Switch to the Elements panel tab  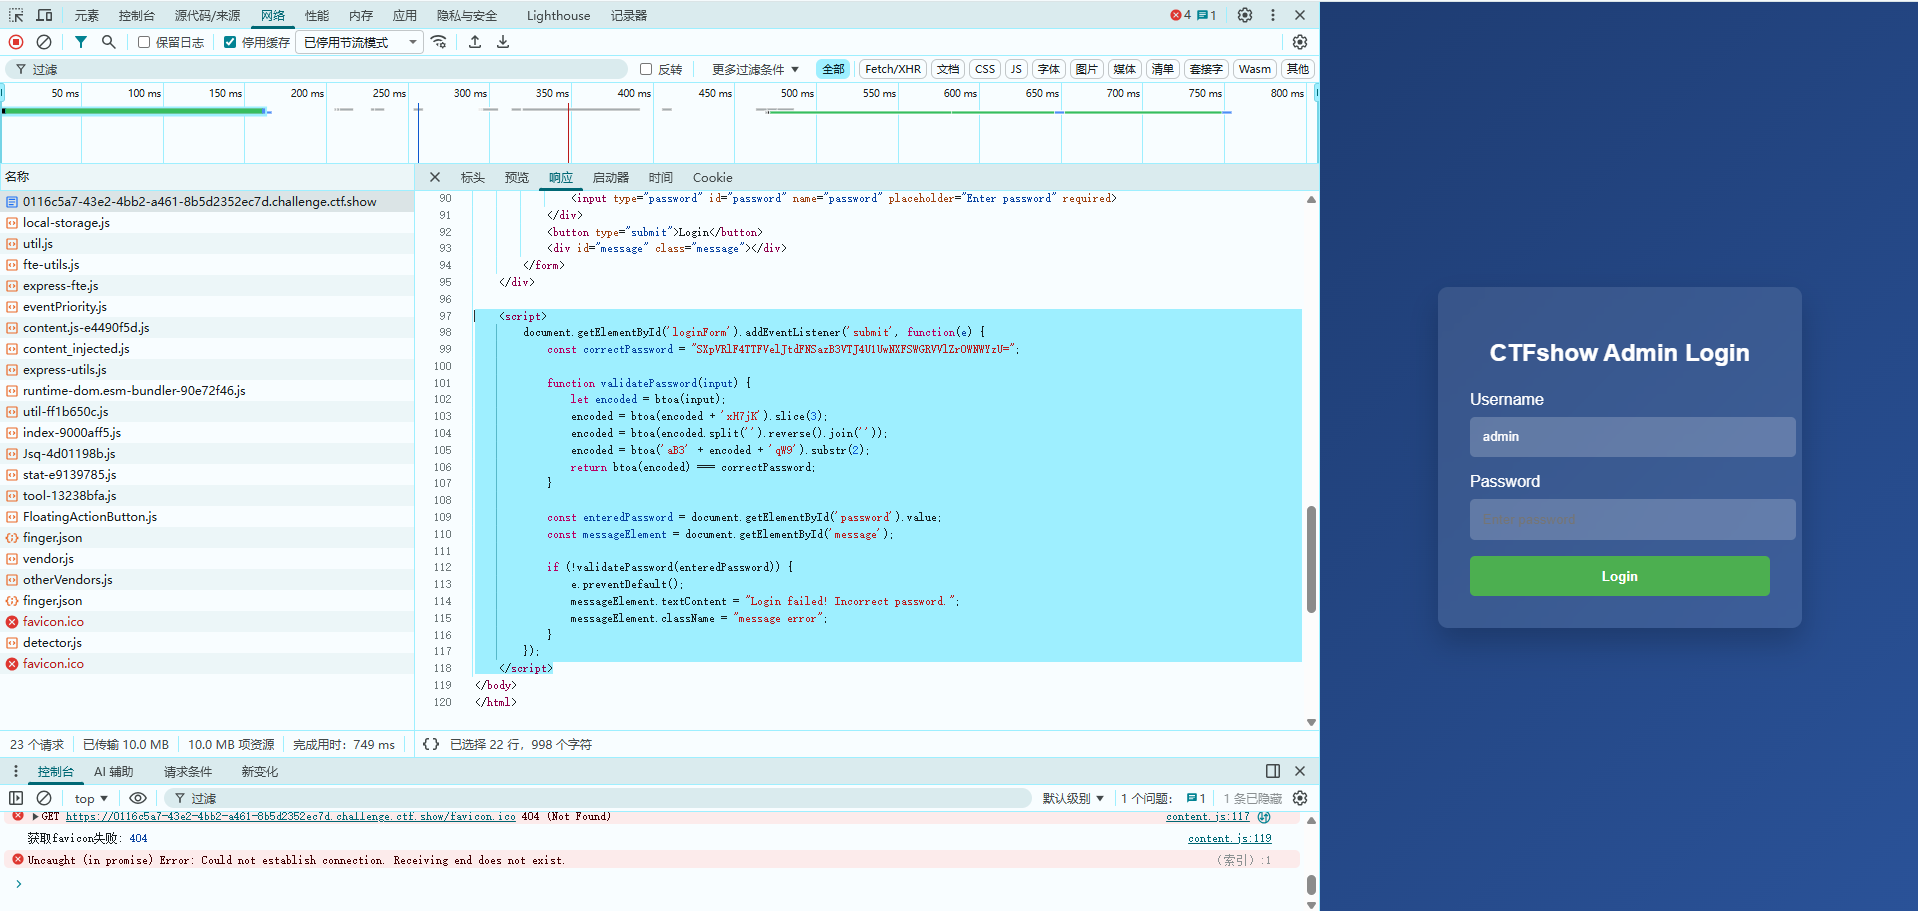tap(87, 15)
